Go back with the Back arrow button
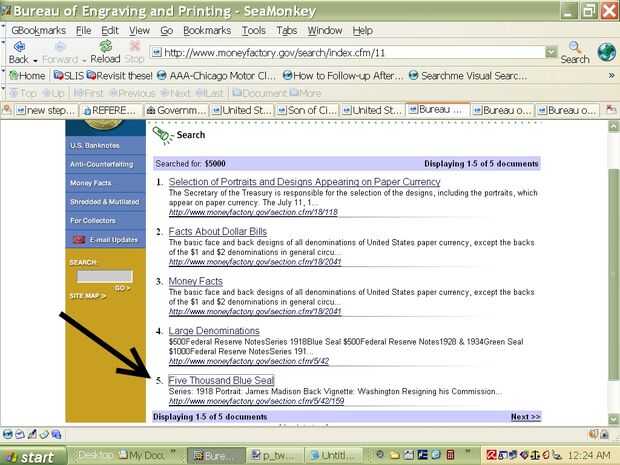Image resolution: width=620 pixels, height=465 pixels. coord(18,52)
